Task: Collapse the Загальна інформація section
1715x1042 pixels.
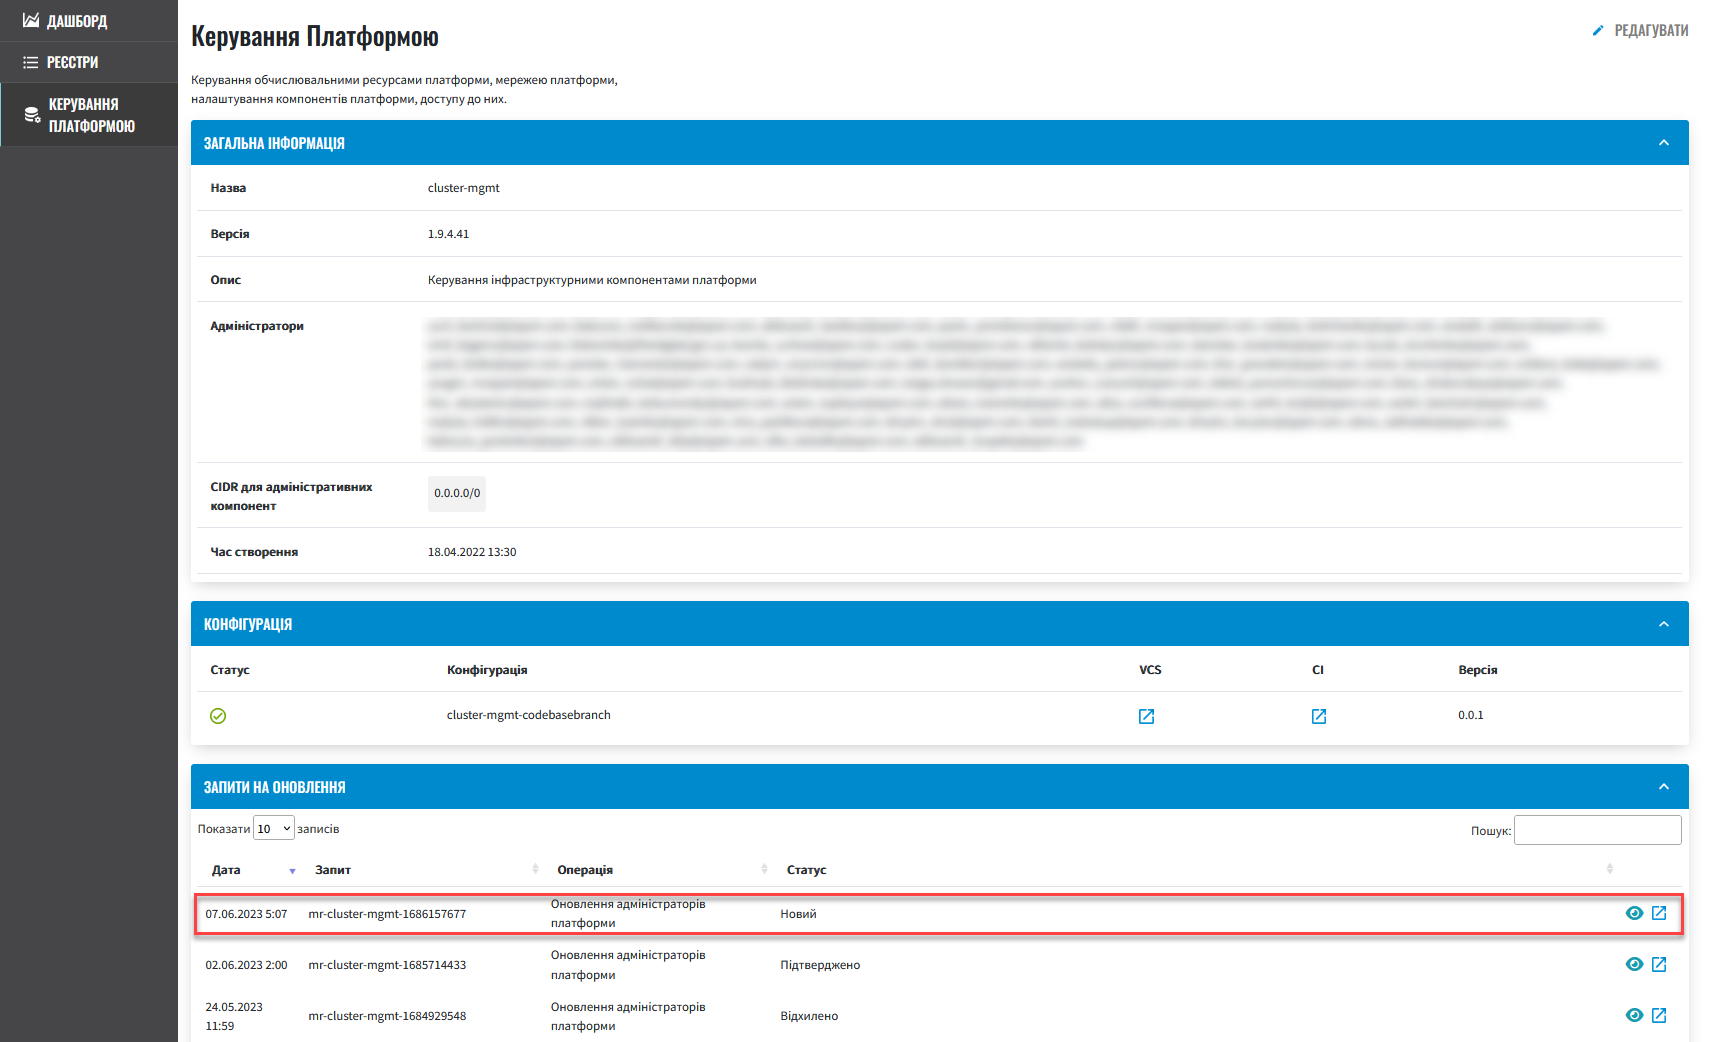Action: point(1663,143)
